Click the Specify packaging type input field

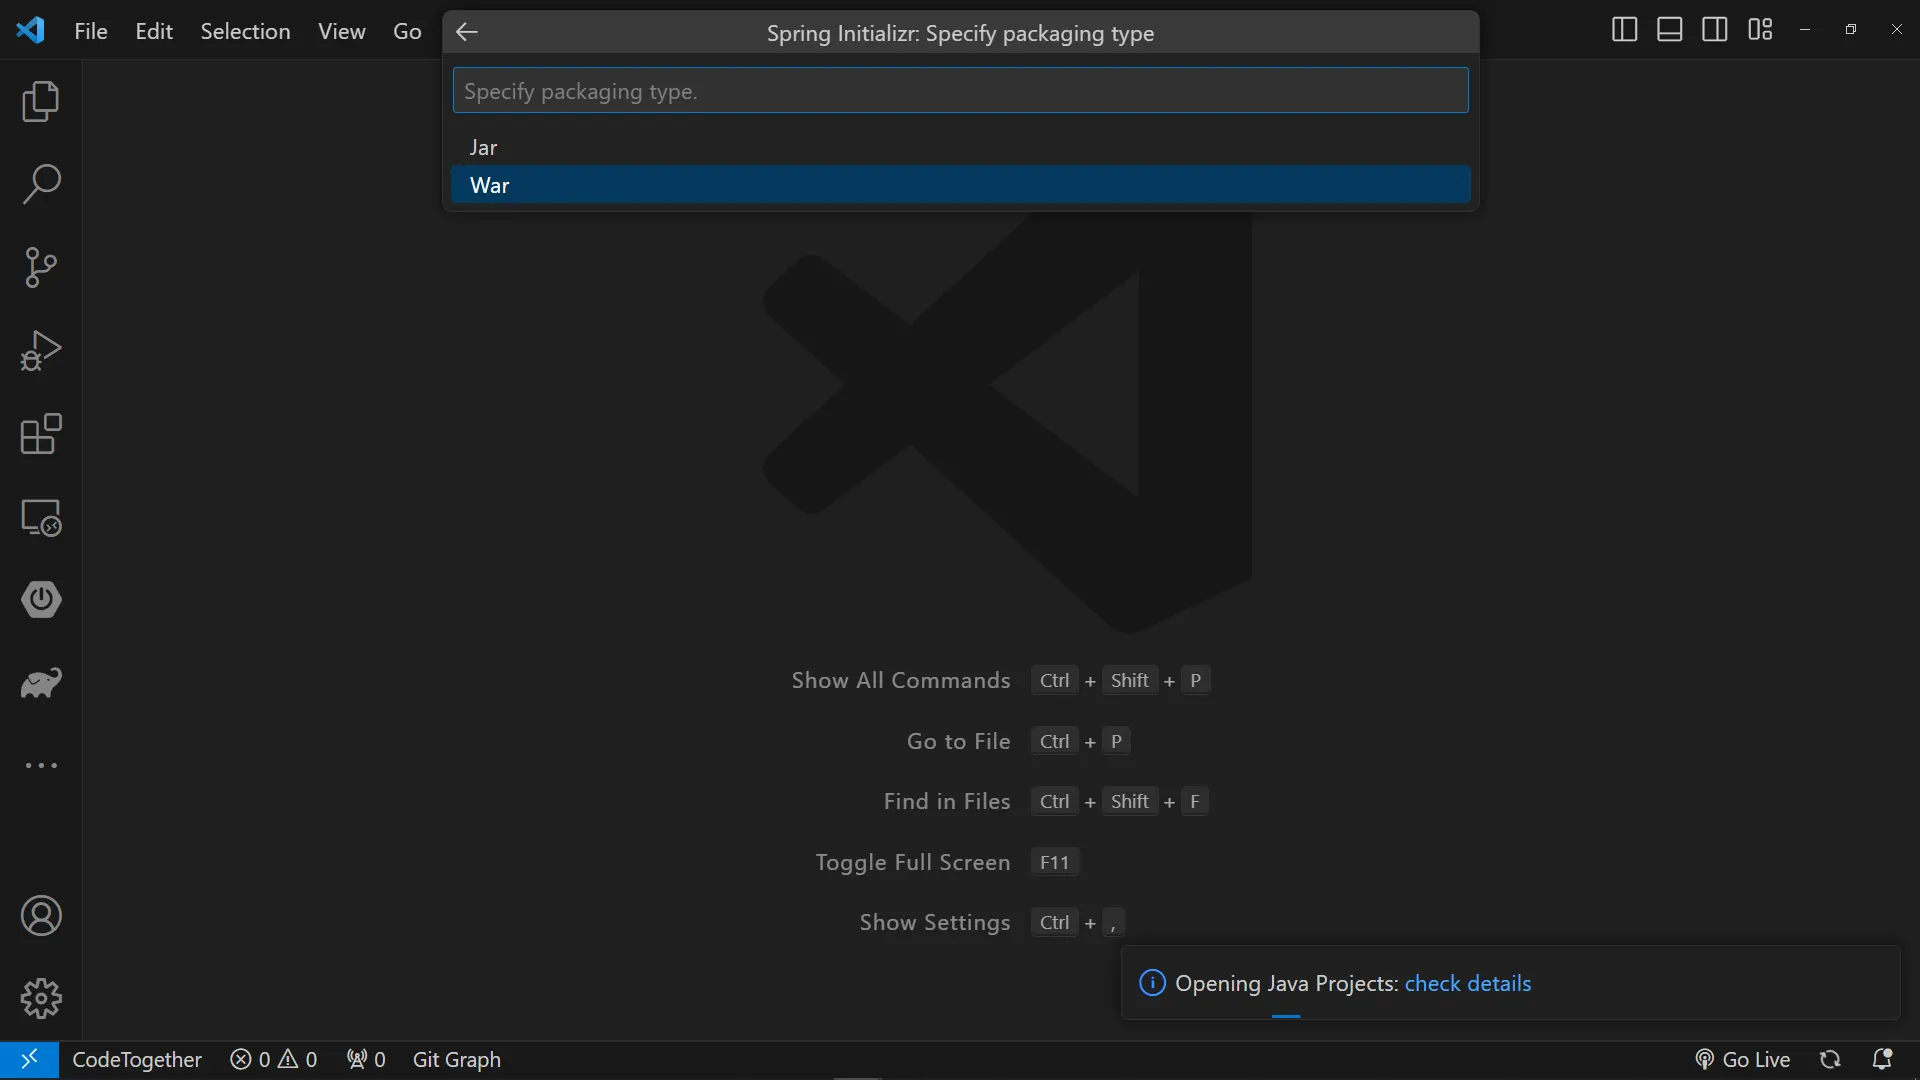click(960, 91)
